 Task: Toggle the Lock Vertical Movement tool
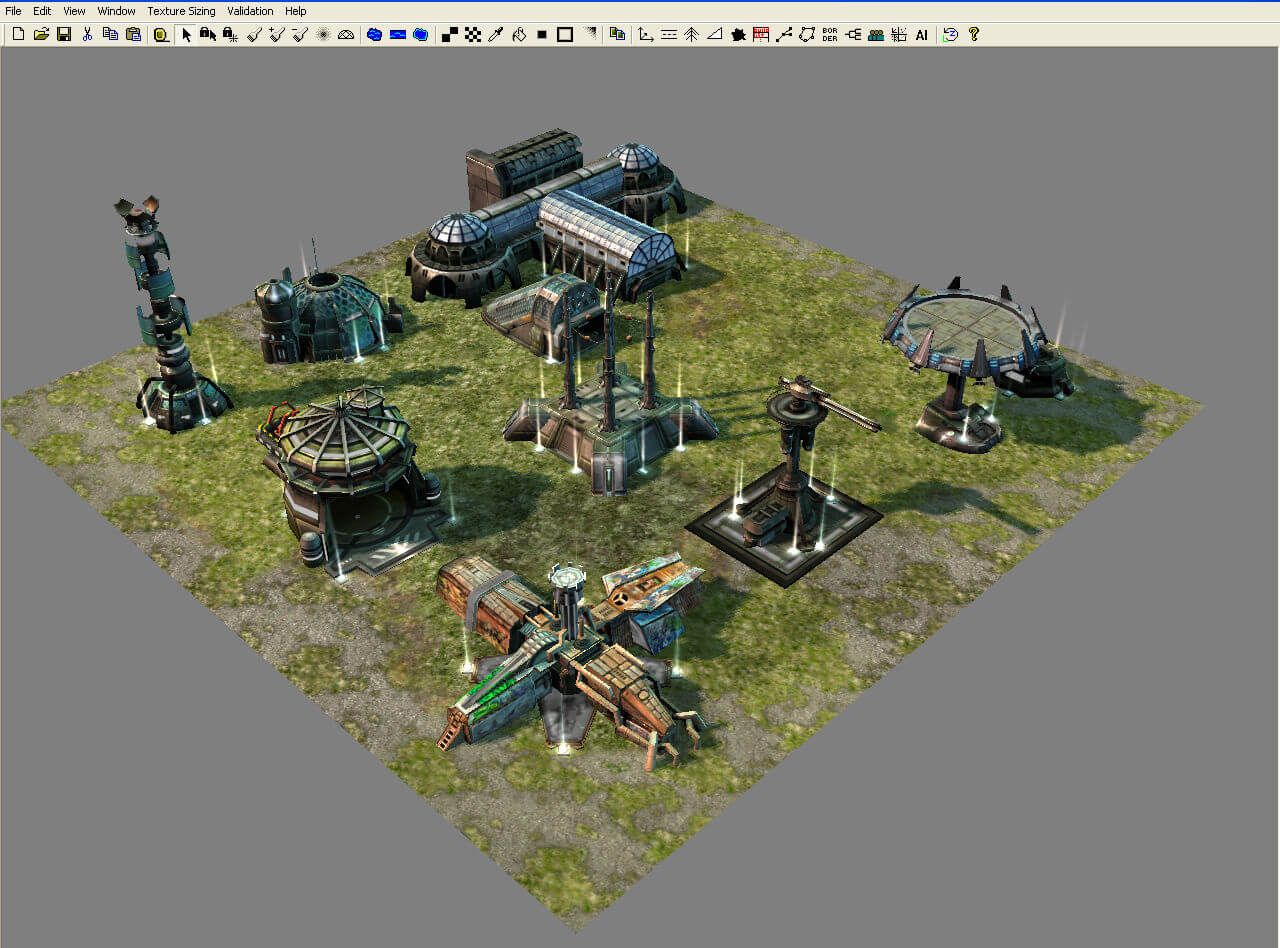(x=230, y=33)
